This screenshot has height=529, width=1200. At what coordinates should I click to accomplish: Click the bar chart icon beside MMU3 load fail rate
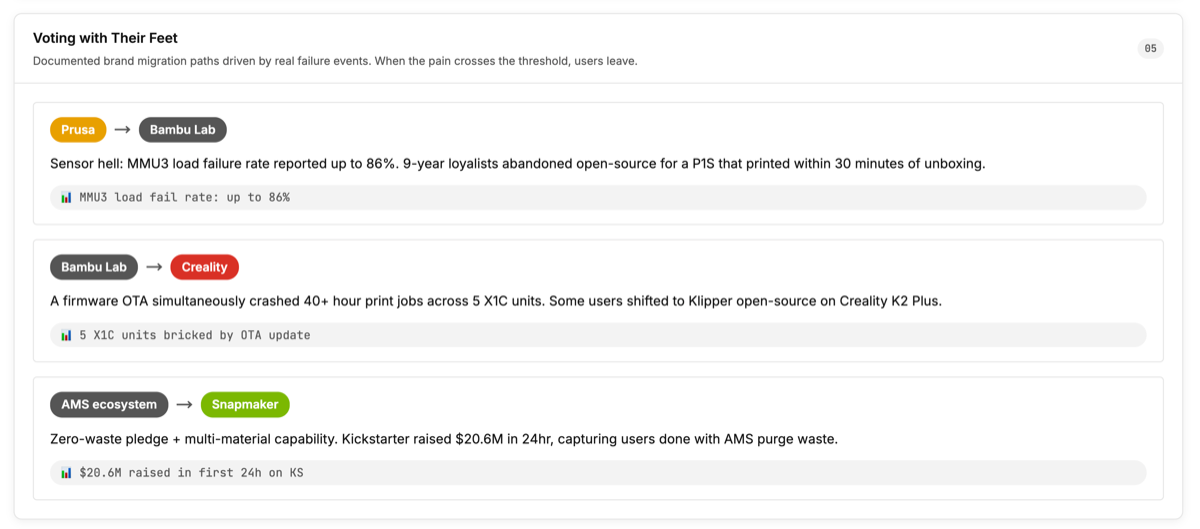pos(66,197)
